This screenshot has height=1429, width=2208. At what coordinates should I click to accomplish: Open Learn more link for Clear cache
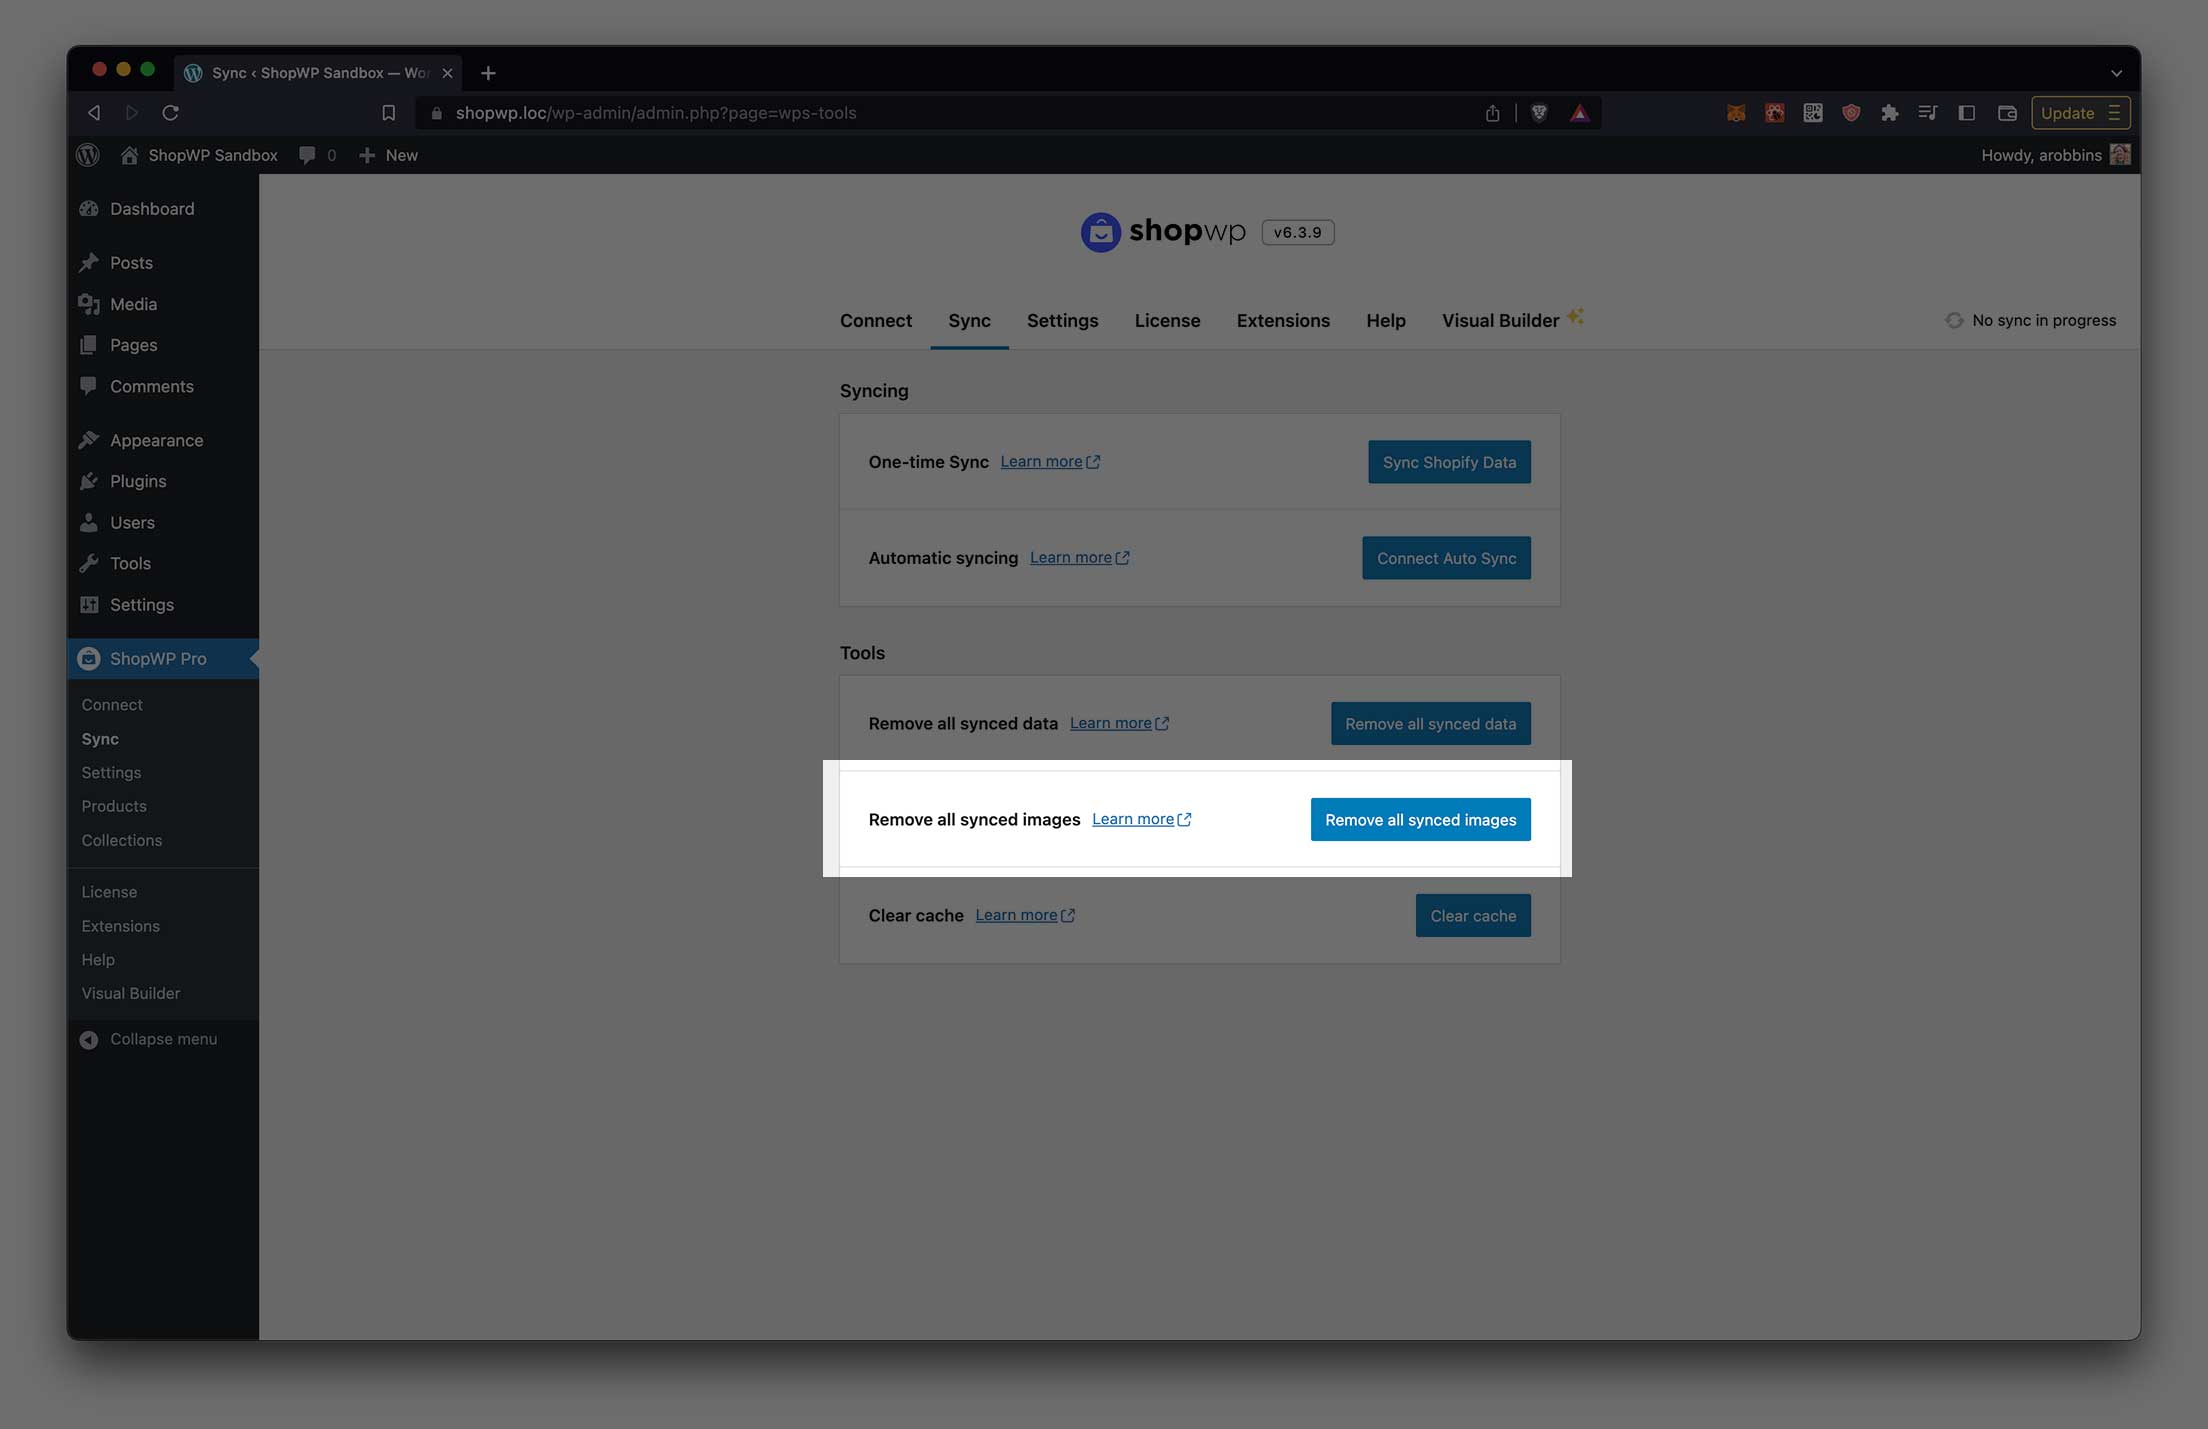pos(1025,915)
